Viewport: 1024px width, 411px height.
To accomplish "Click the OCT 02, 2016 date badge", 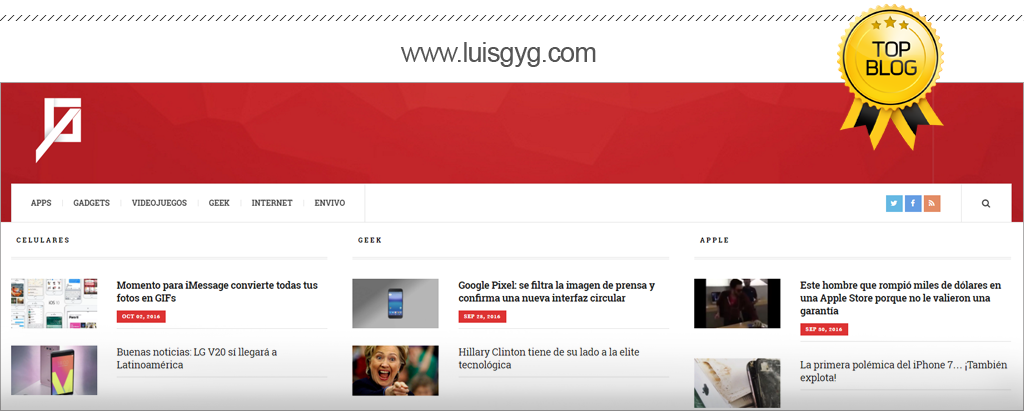I will point(141,316).
